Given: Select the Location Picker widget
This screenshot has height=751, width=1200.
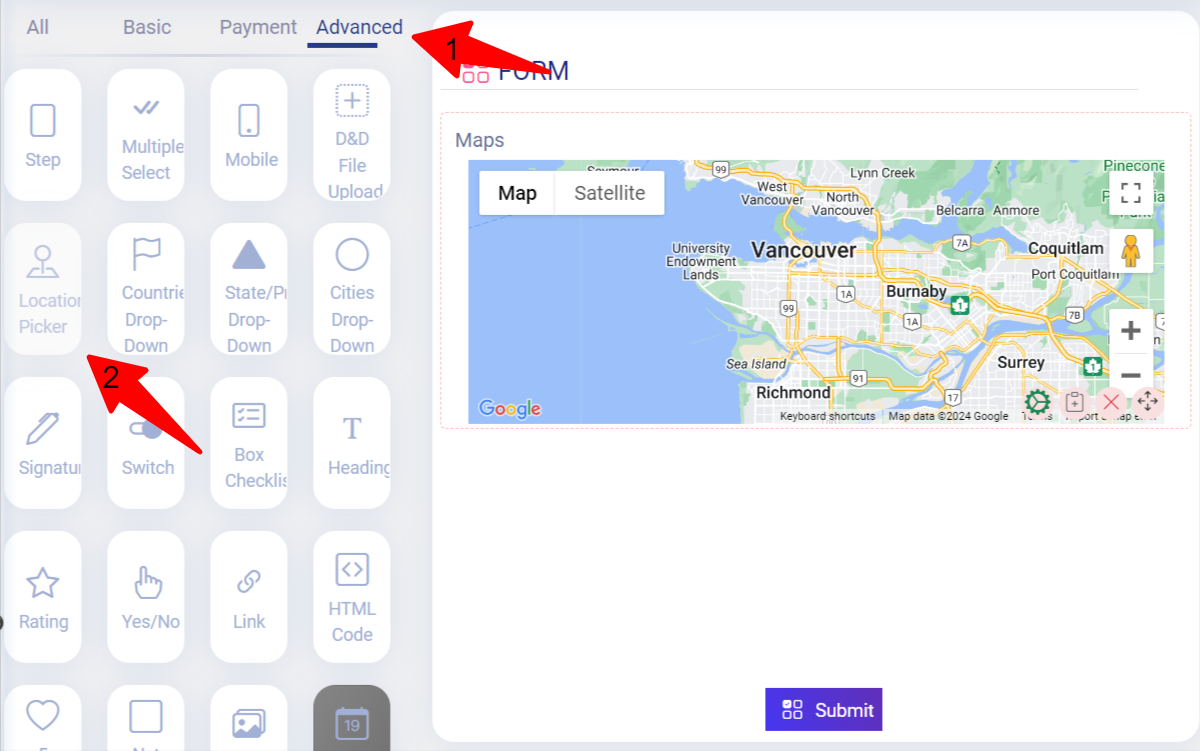Looking at the screenshot, I should [x=43, y=289].
